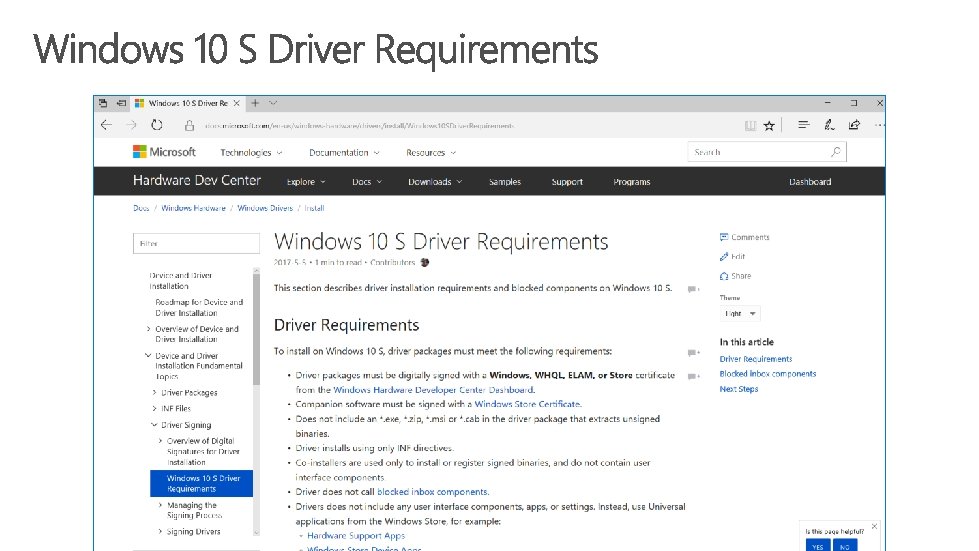Dismiss the 'Is this page helpful' box
This screenshot has width=979, height=551.
(874, 527)
